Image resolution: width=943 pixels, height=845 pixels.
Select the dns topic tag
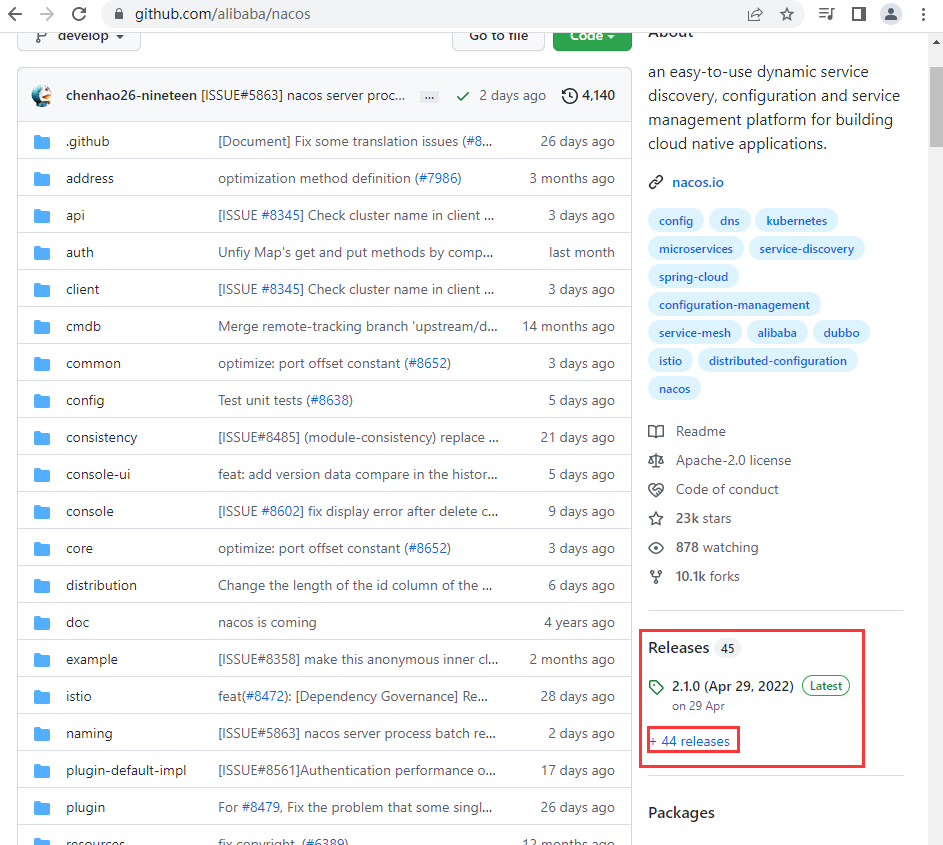730,221
